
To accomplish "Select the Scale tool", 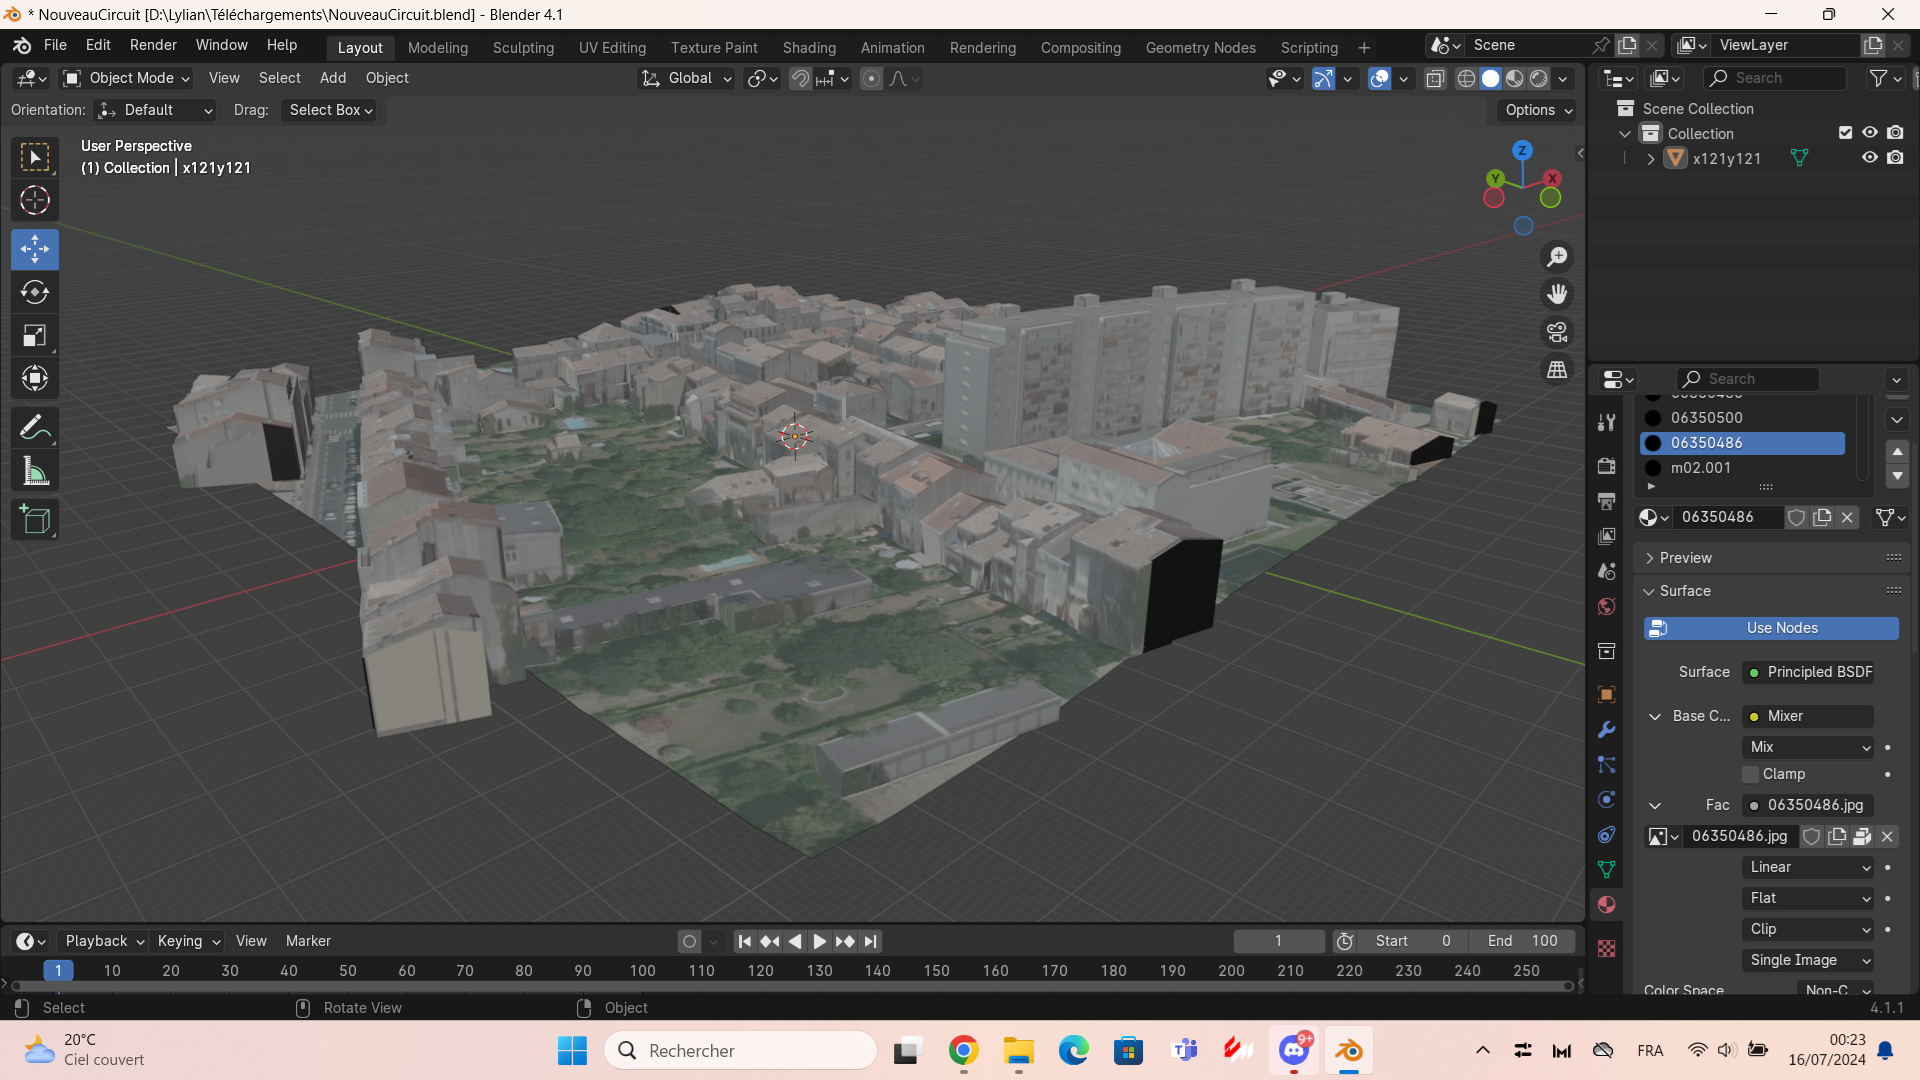I will pos(35,335).
